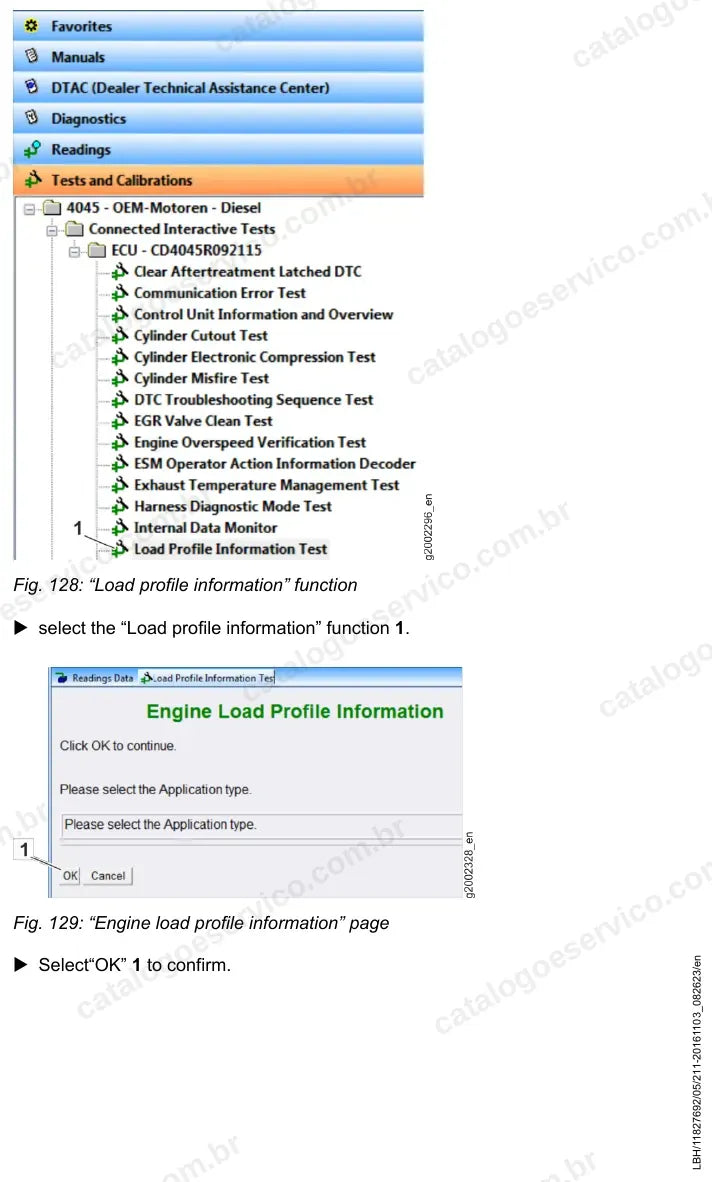Open the Favorites panel icon
The width and height of the screenshot is (712, 1182).
tap(31, 26)
